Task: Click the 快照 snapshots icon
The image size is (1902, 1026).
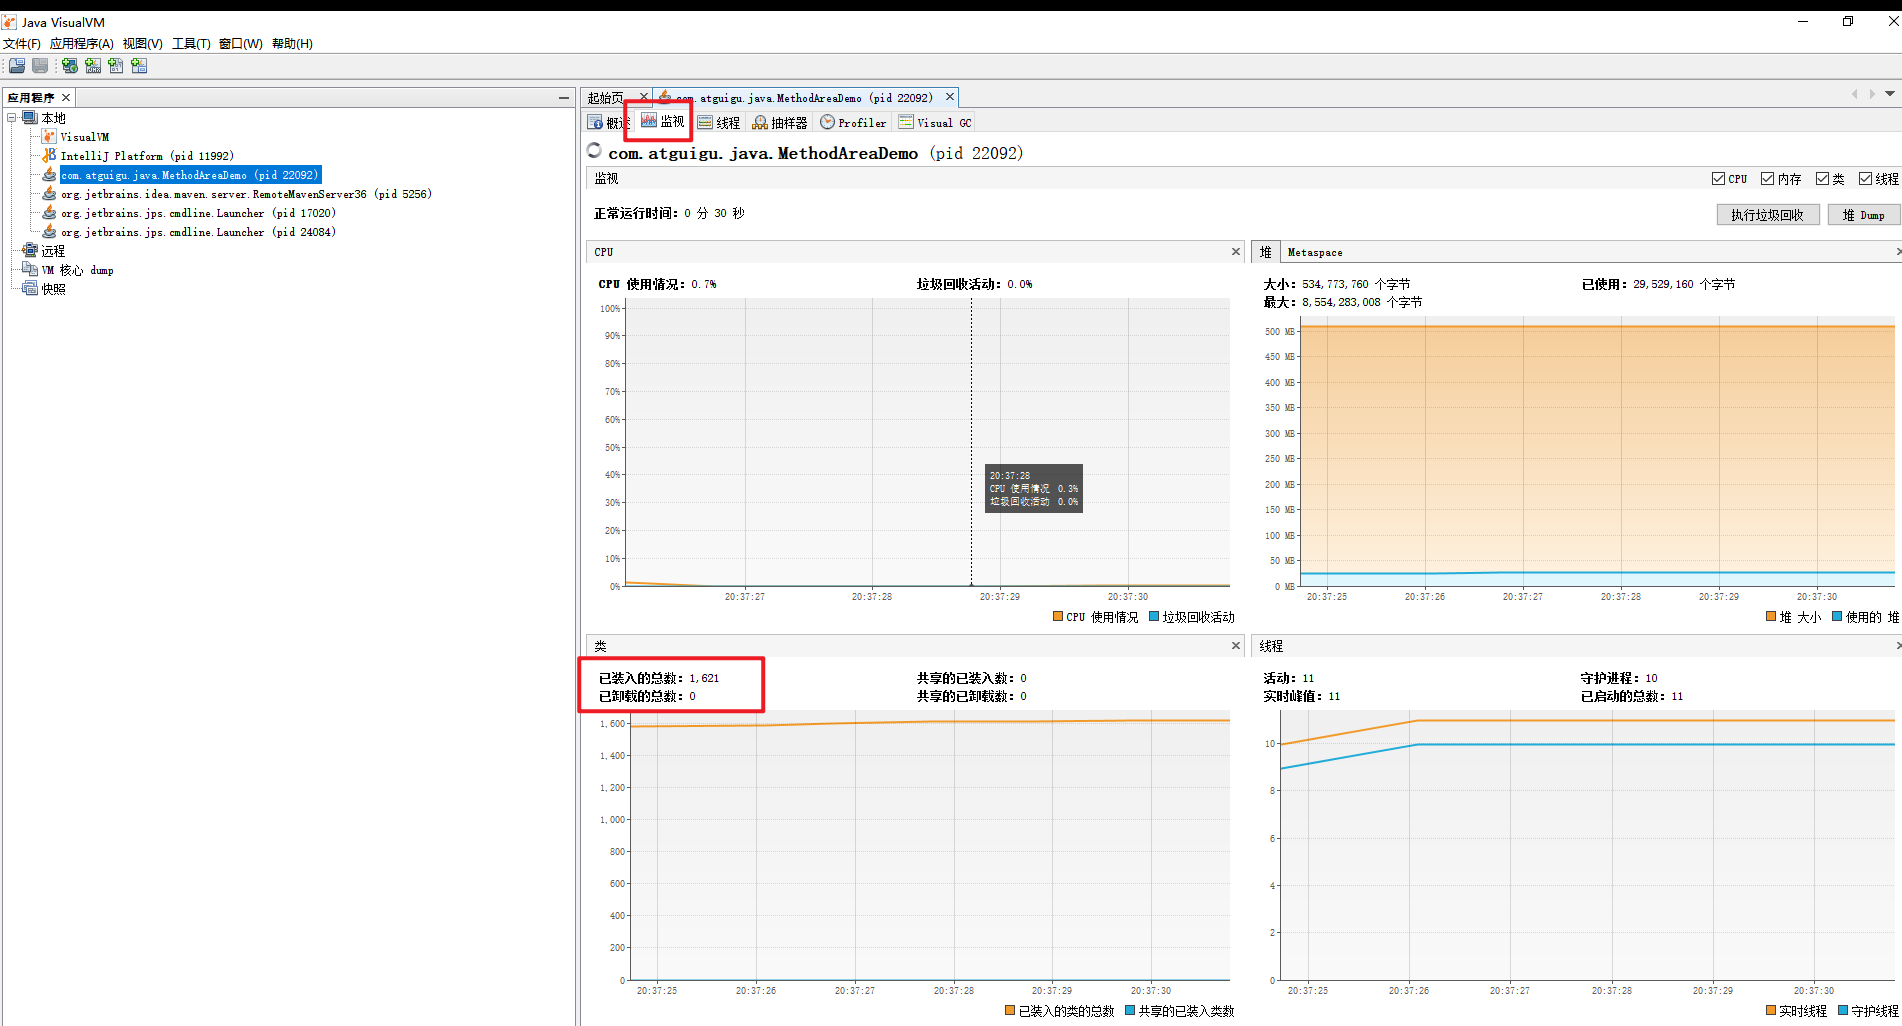Action: point(30,289)
